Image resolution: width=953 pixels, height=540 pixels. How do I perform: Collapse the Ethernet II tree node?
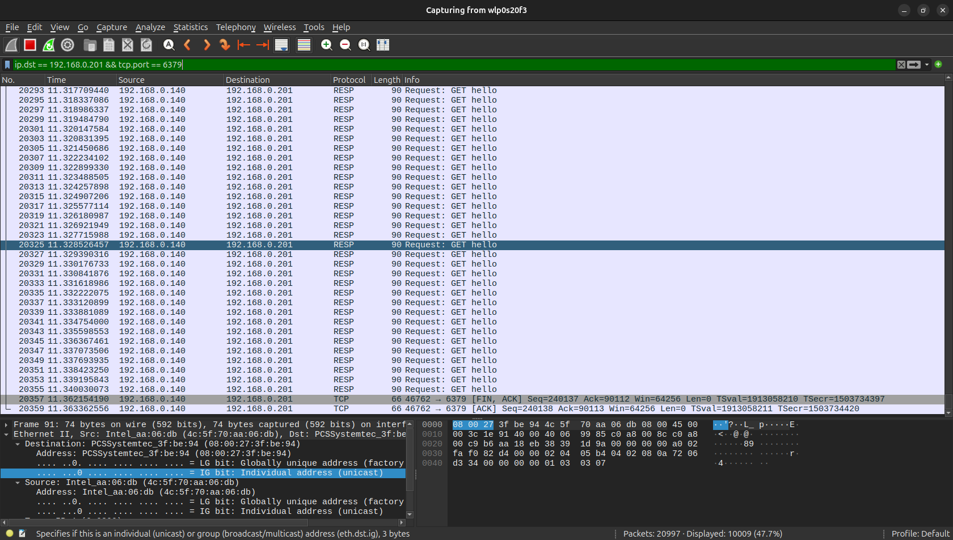pyautogui.click(x=6, y=434)
